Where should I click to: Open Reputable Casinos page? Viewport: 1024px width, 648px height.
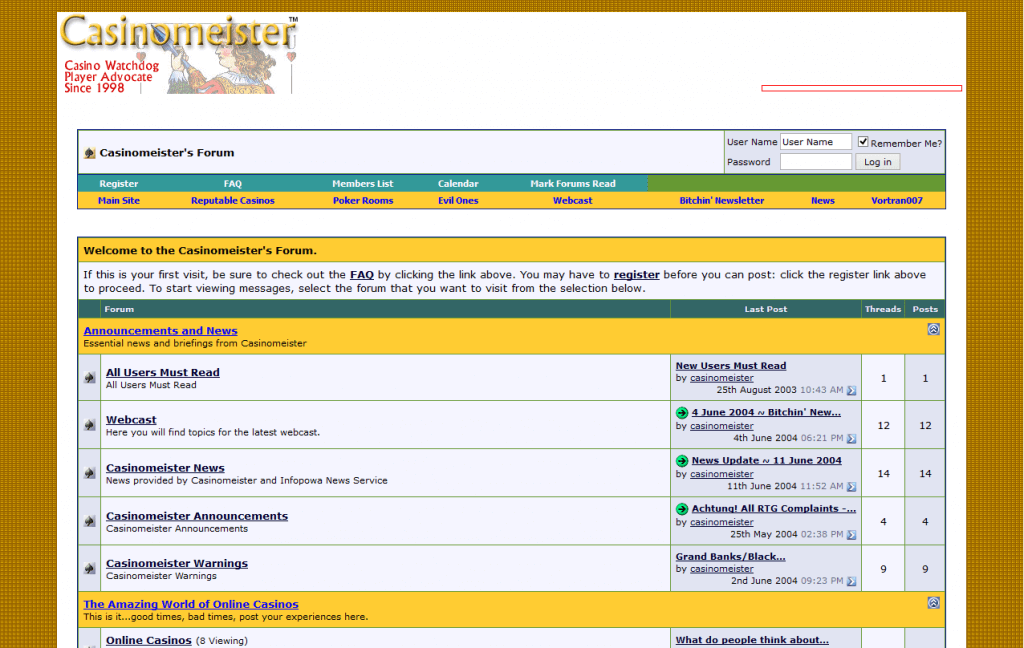coord(232,201)
